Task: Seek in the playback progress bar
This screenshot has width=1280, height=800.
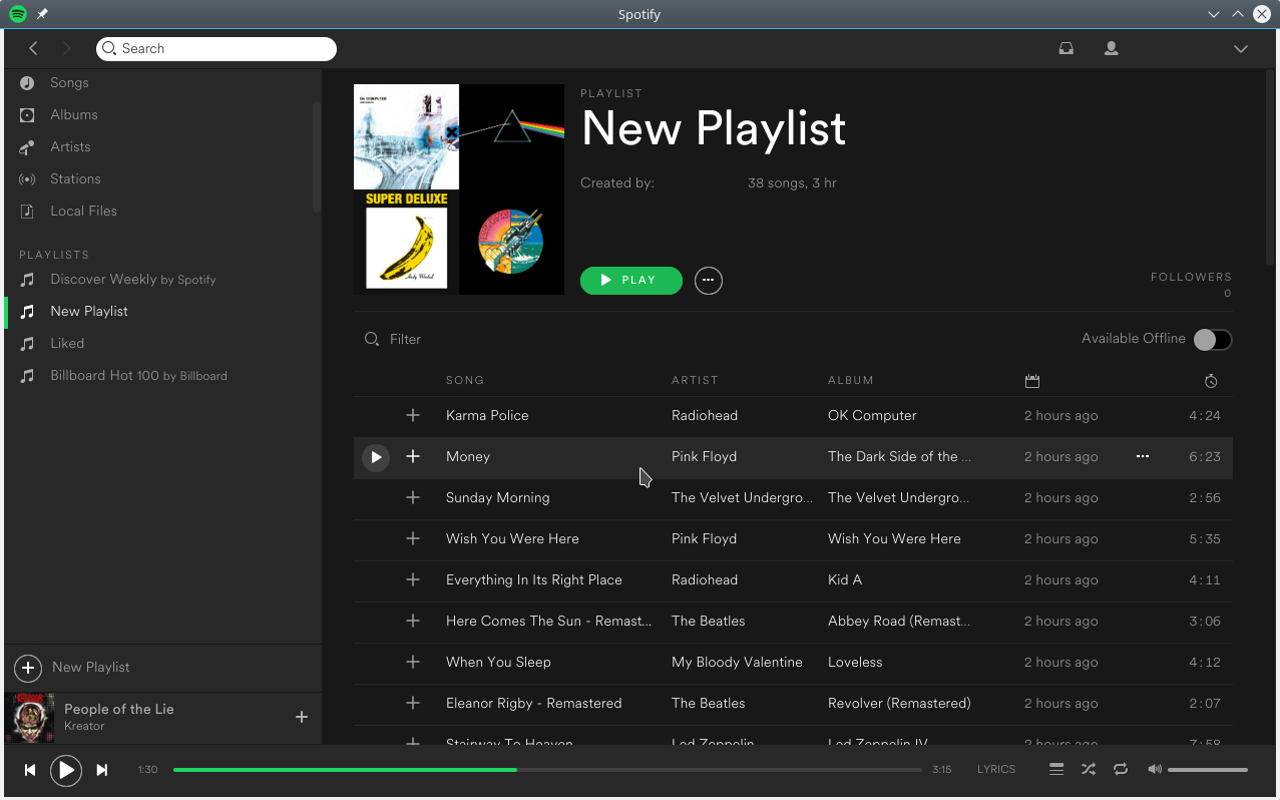Action: tap(547, 770)
